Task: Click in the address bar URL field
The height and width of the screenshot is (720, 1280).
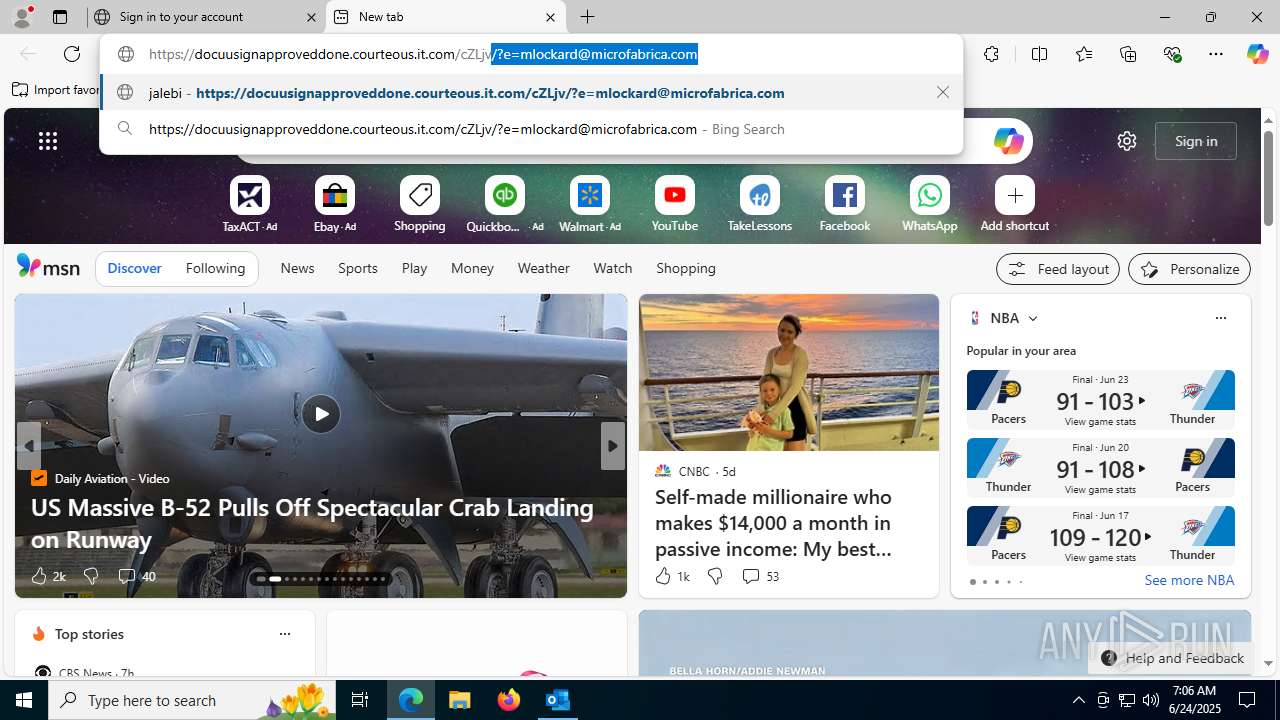Action: (x=531, y=54)
